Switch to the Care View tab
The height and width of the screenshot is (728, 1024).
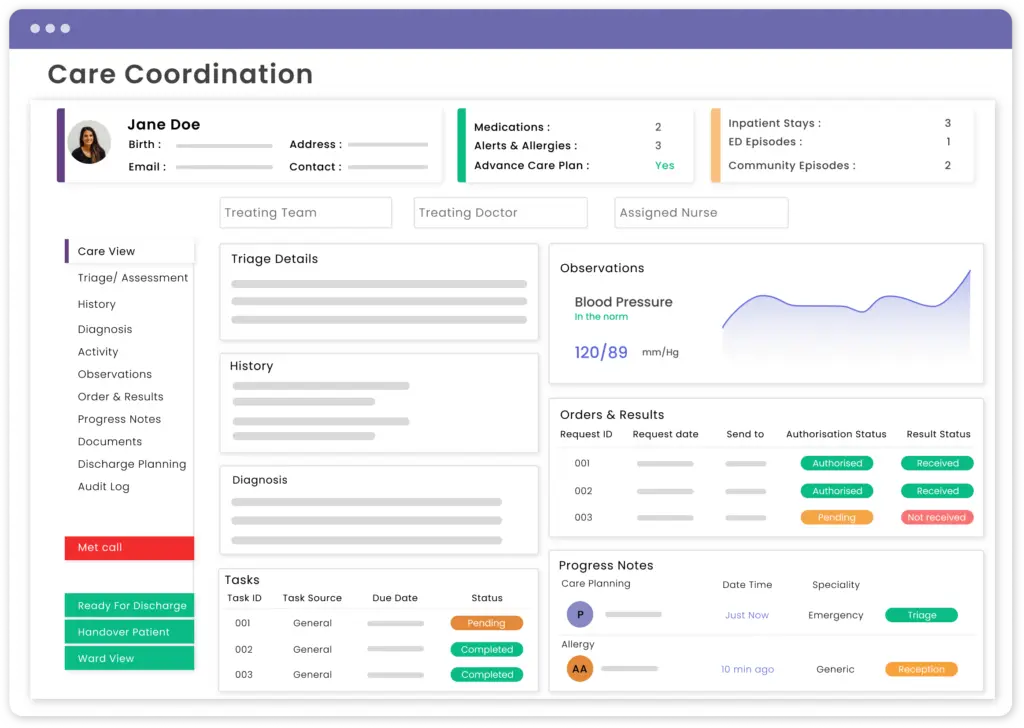click(x=105, y=250)
